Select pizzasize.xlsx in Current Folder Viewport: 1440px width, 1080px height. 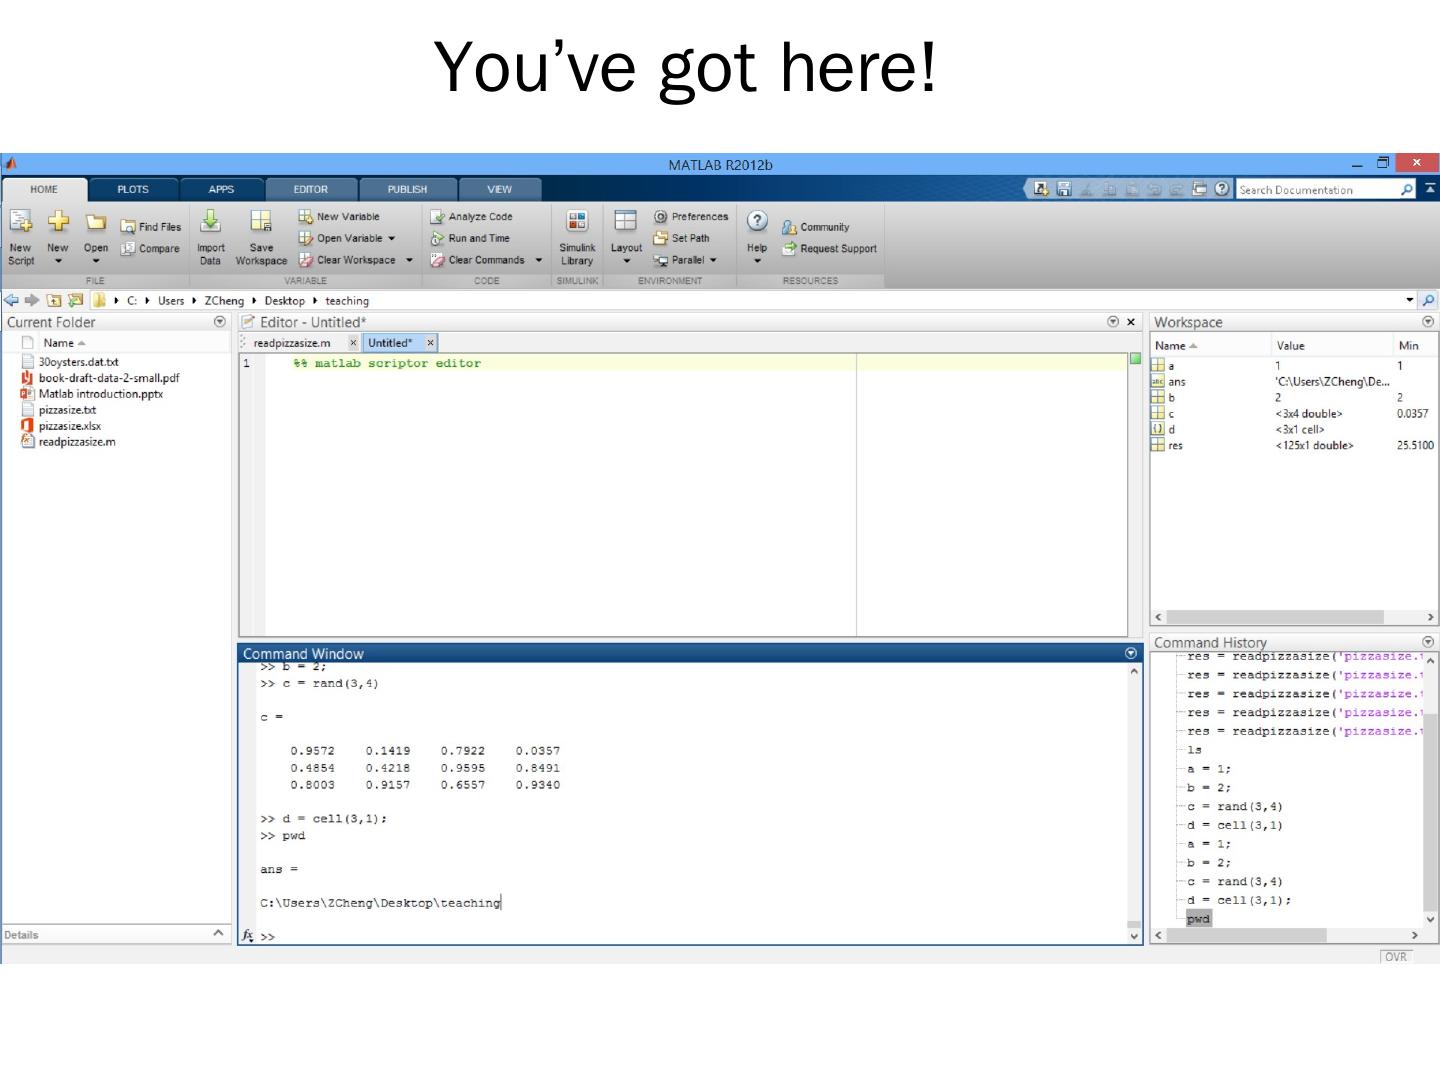[x=70, y=426]
